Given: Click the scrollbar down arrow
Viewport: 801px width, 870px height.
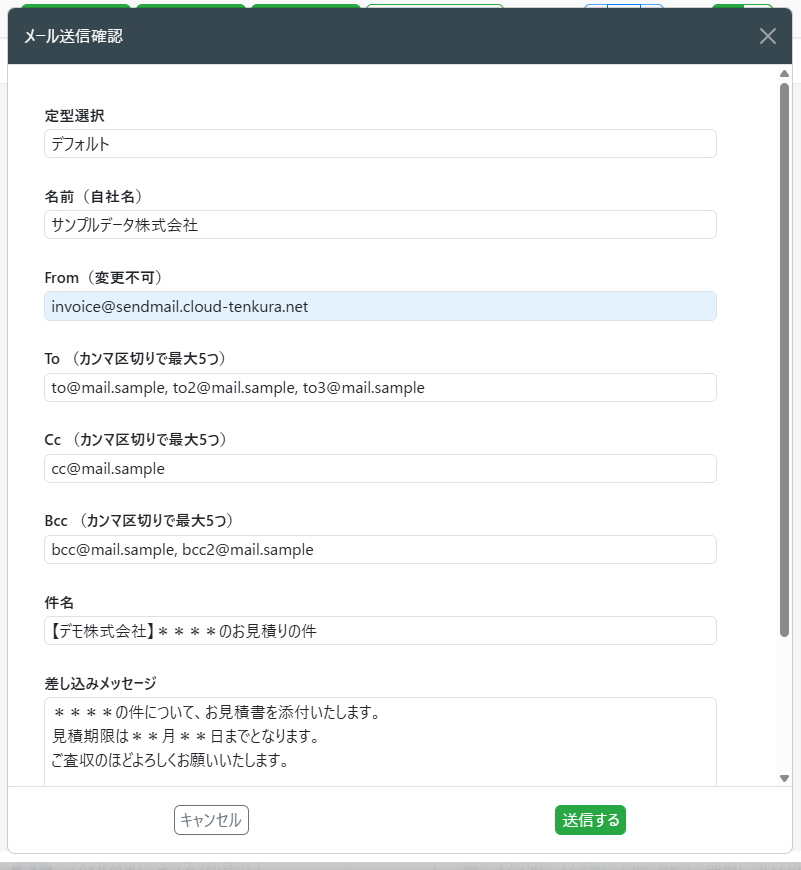Looking at the screenshot, I should 785,778.
